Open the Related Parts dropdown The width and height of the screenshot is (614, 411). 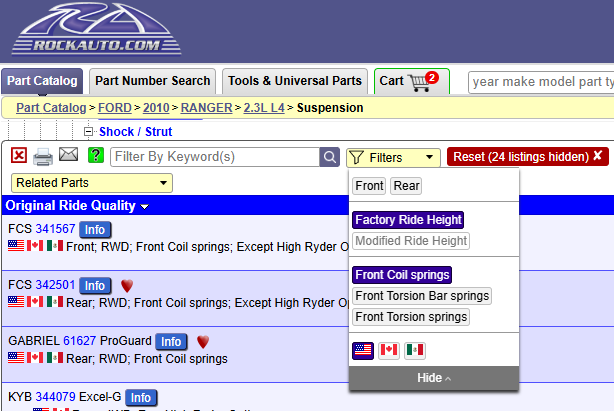pyautogui.click(x=92, y=183)
